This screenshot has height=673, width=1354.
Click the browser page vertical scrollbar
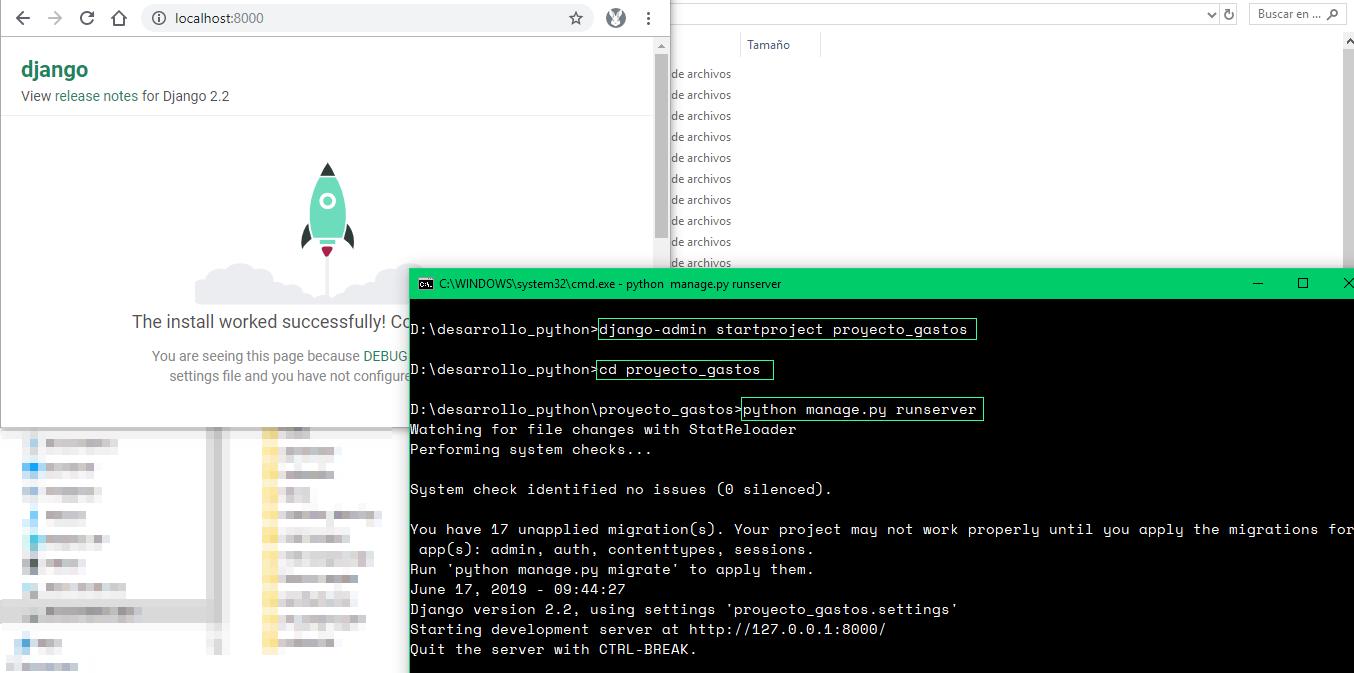pos(661,145)
